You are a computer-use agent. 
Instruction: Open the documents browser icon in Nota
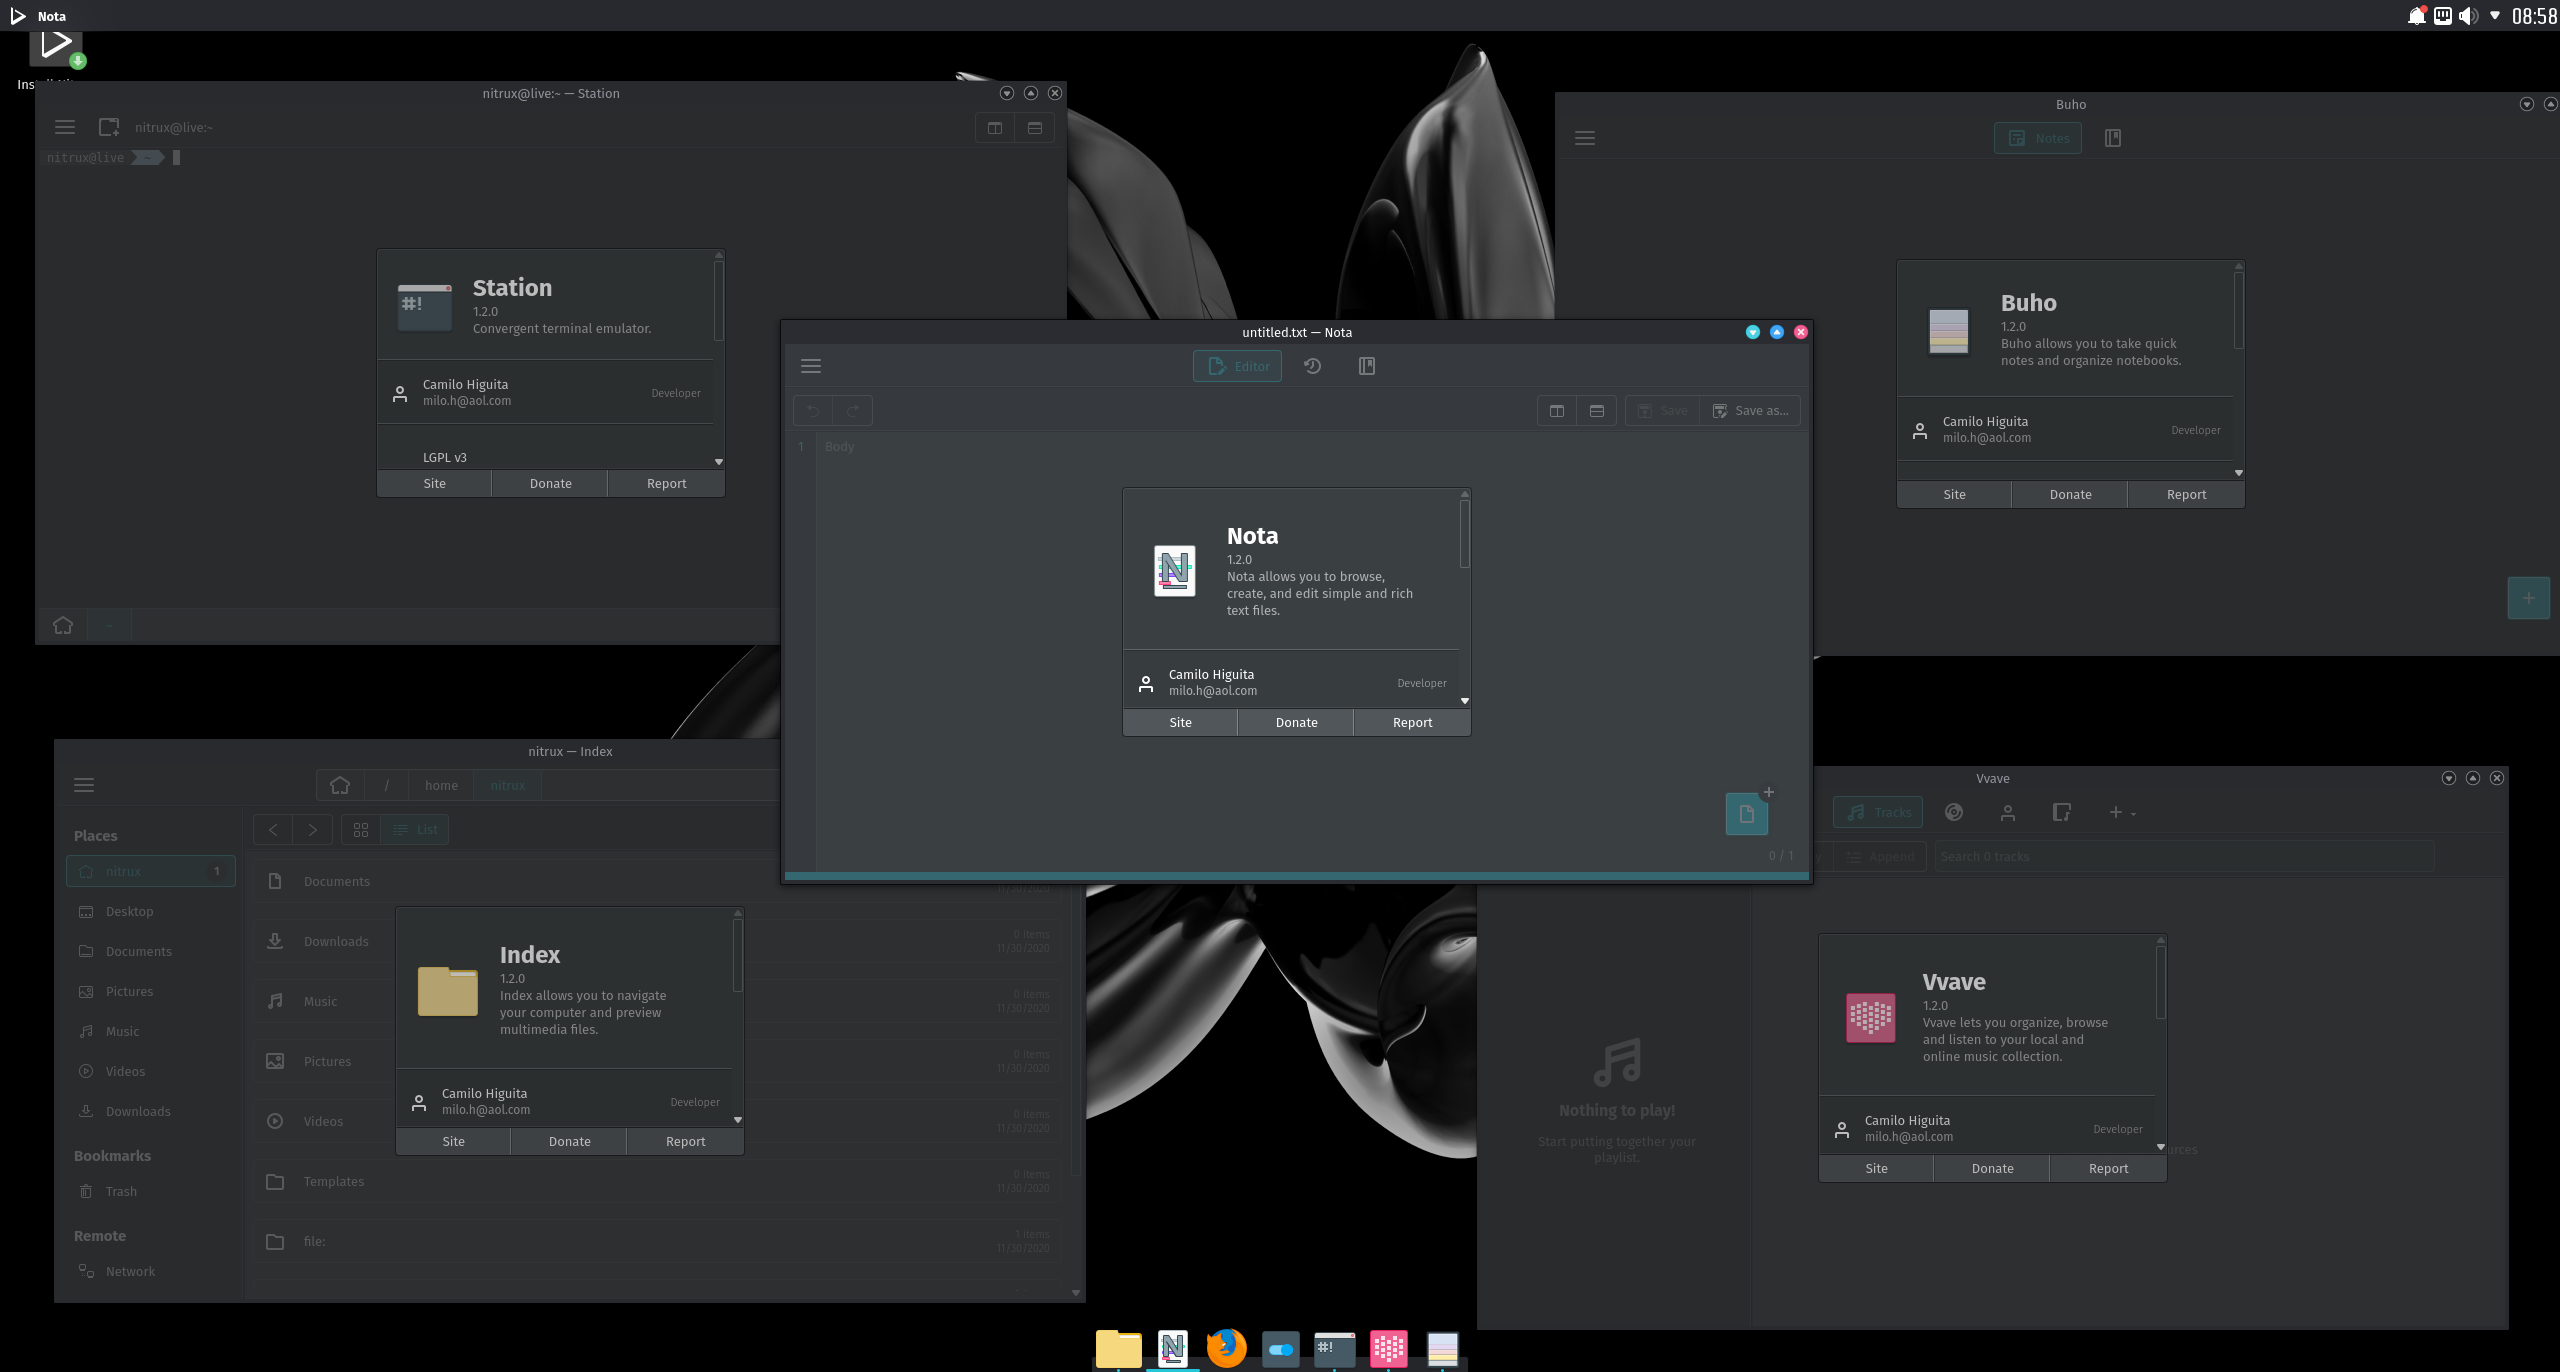[x=1366, y=366]
